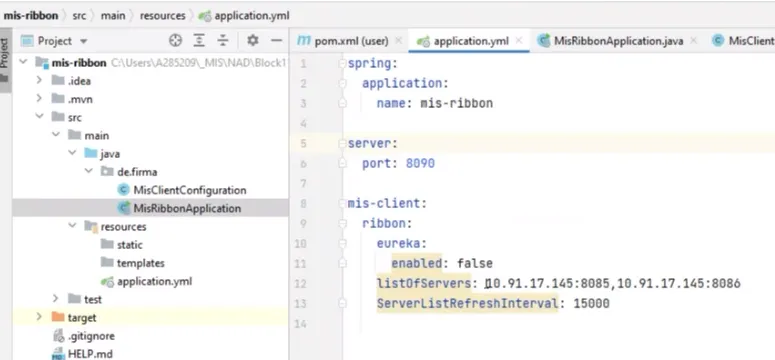Viewport: 775px width, 360px height.
Task: Open application.yml in project tree
Action: tap(154, 281)
